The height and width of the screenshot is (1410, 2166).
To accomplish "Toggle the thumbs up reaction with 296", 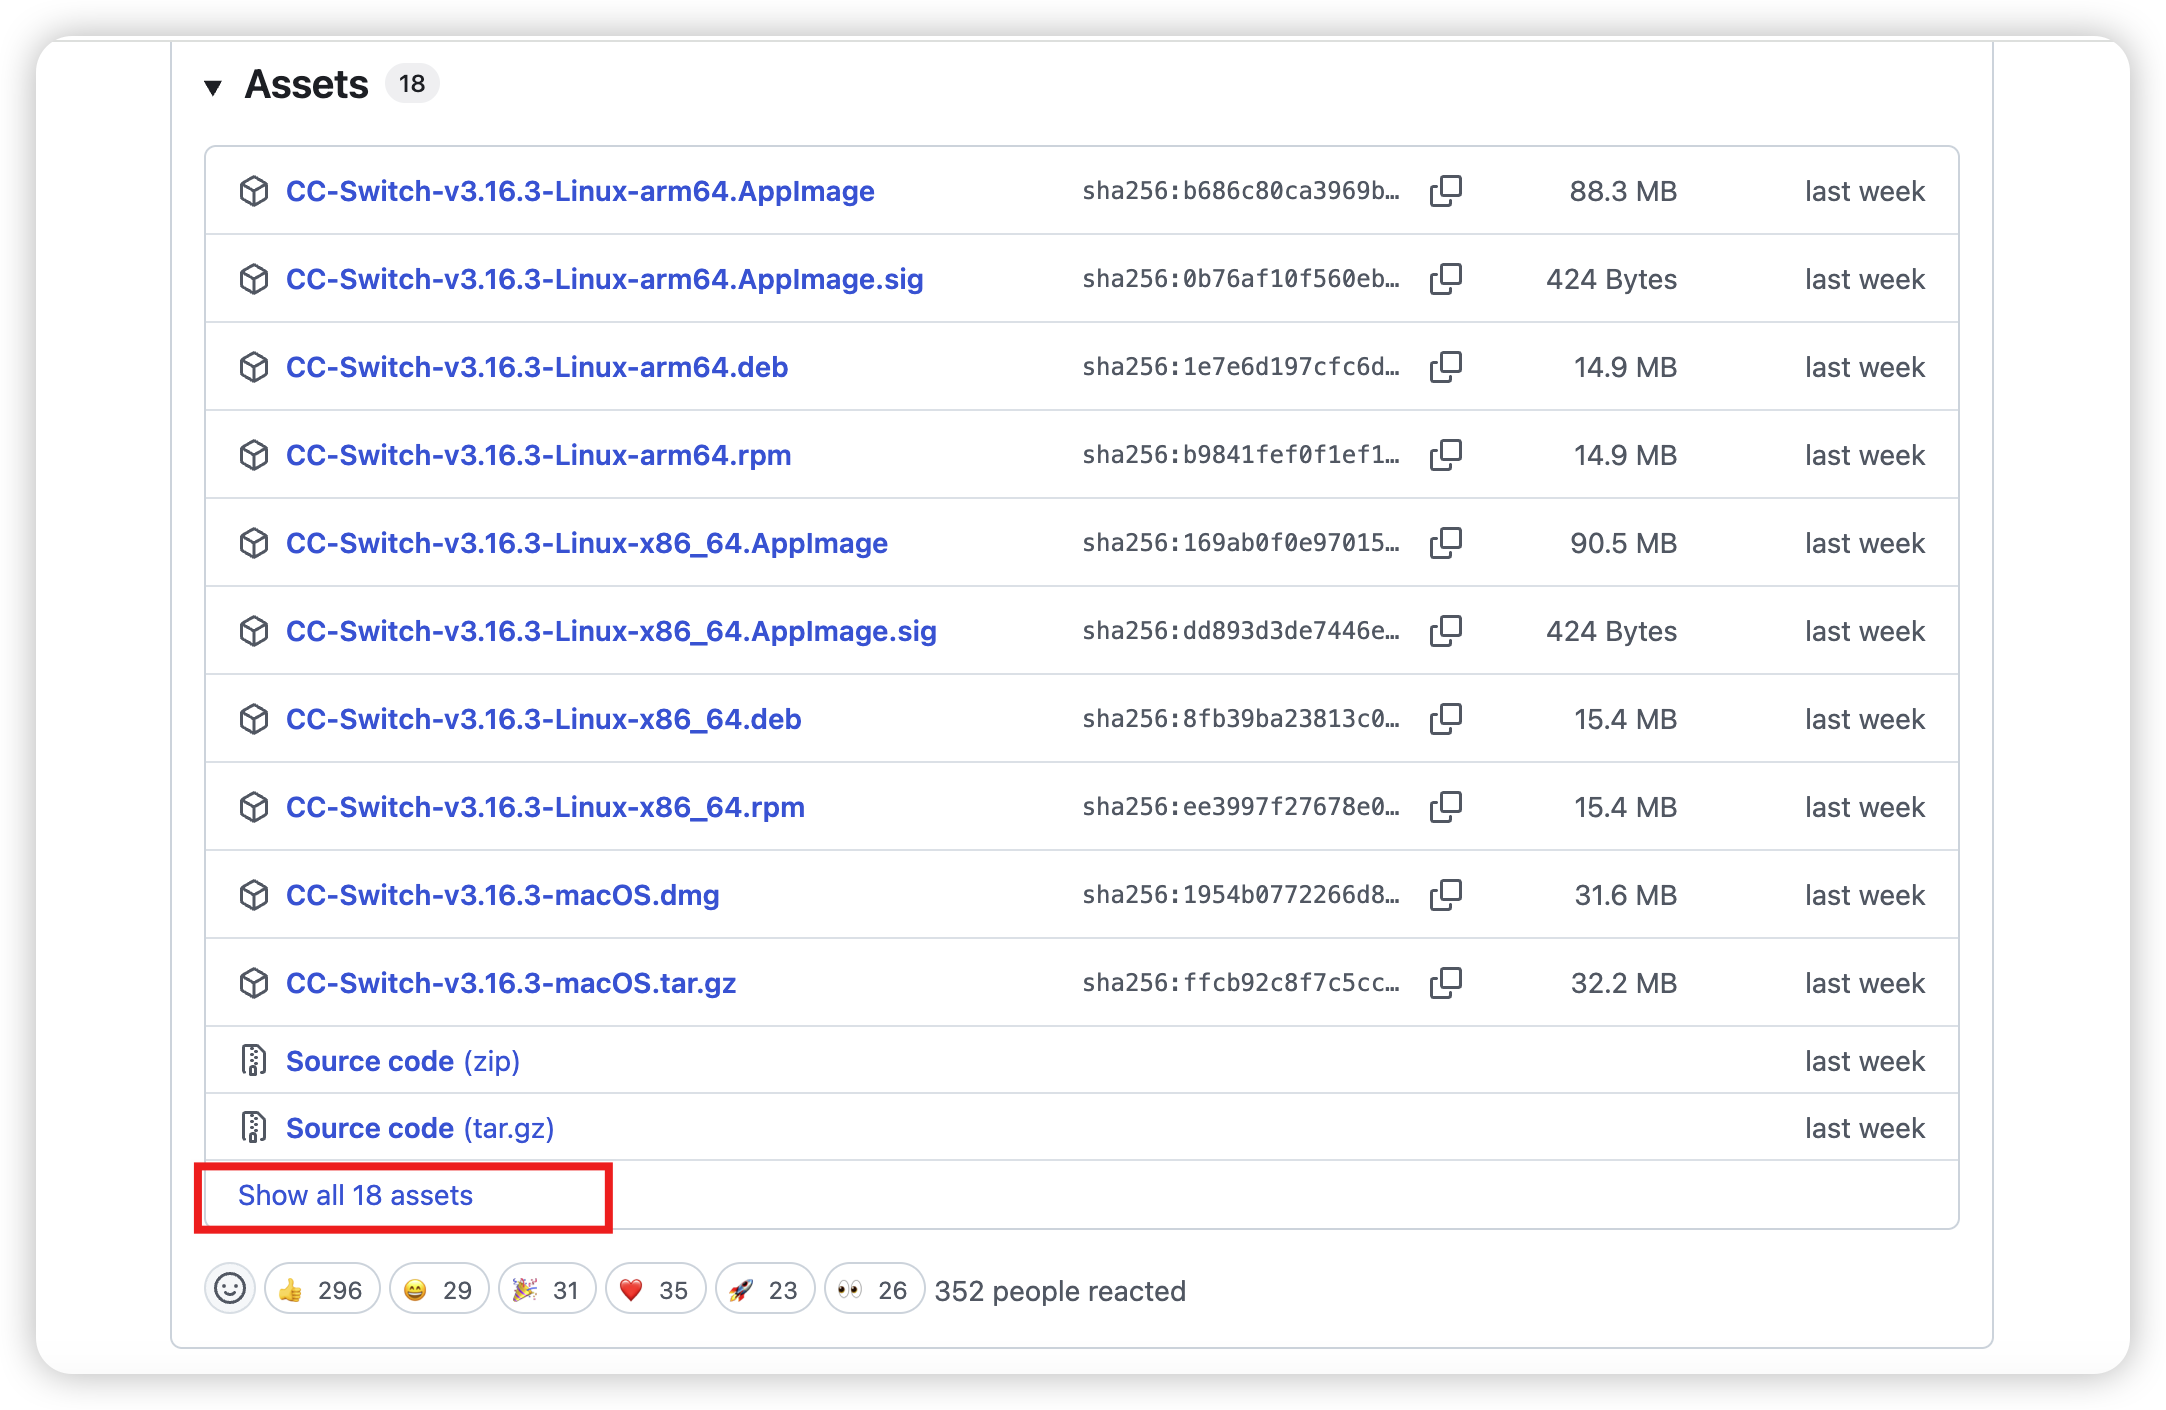I will pos(322,1290).
